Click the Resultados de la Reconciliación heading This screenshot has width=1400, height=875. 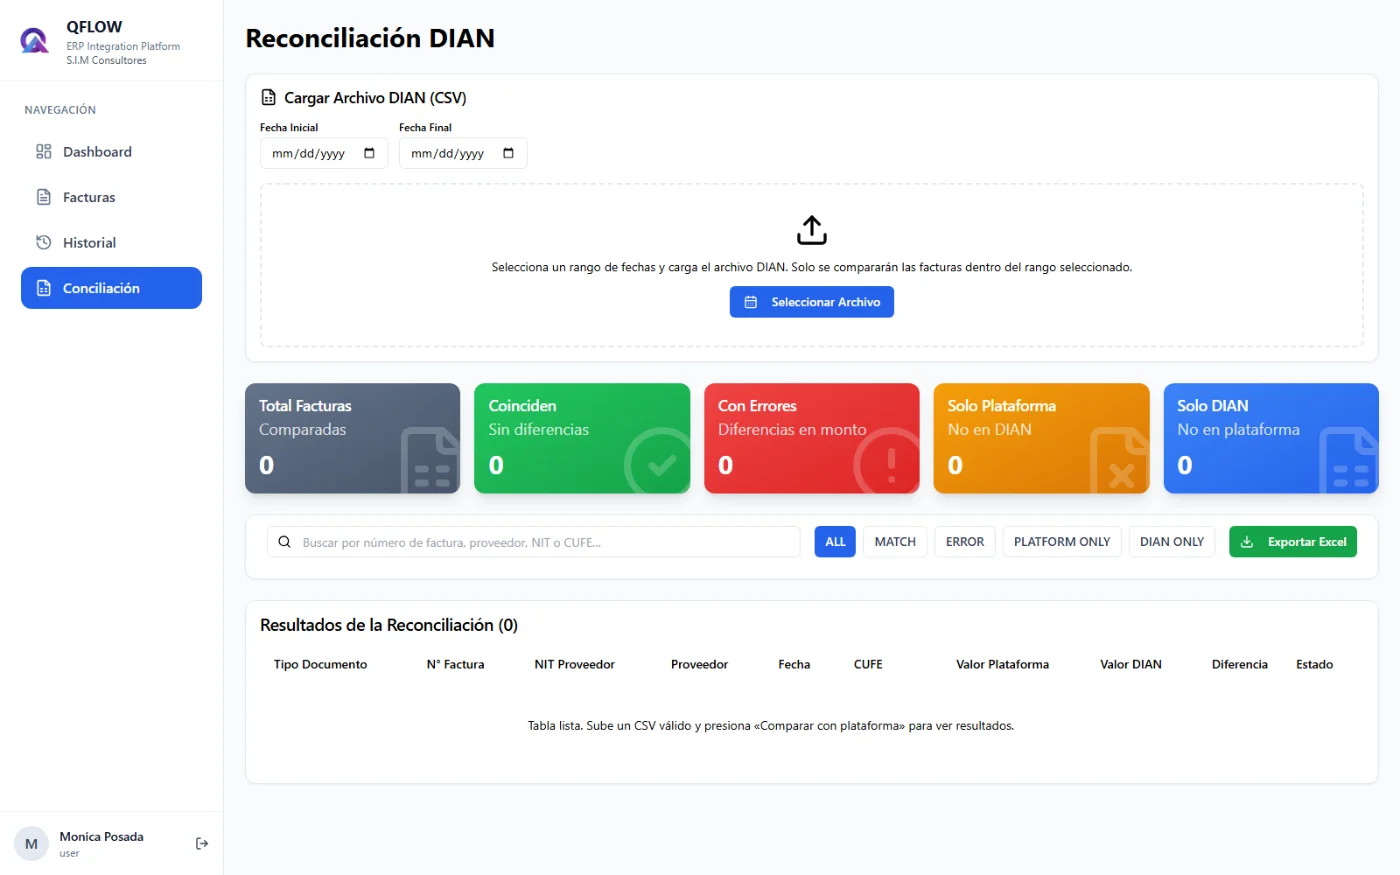[389, 625]
